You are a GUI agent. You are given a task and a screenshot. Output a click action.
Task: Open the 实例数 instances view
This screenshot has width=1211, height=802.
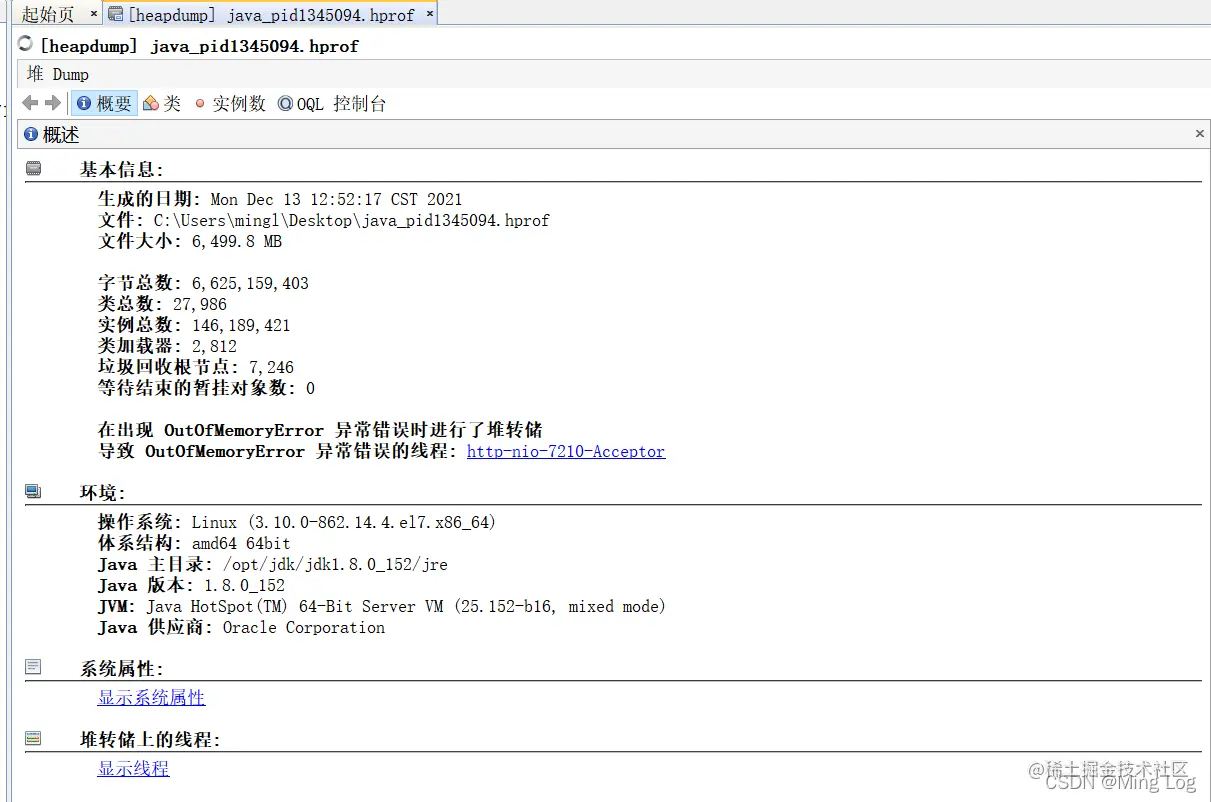click(230, 103)
